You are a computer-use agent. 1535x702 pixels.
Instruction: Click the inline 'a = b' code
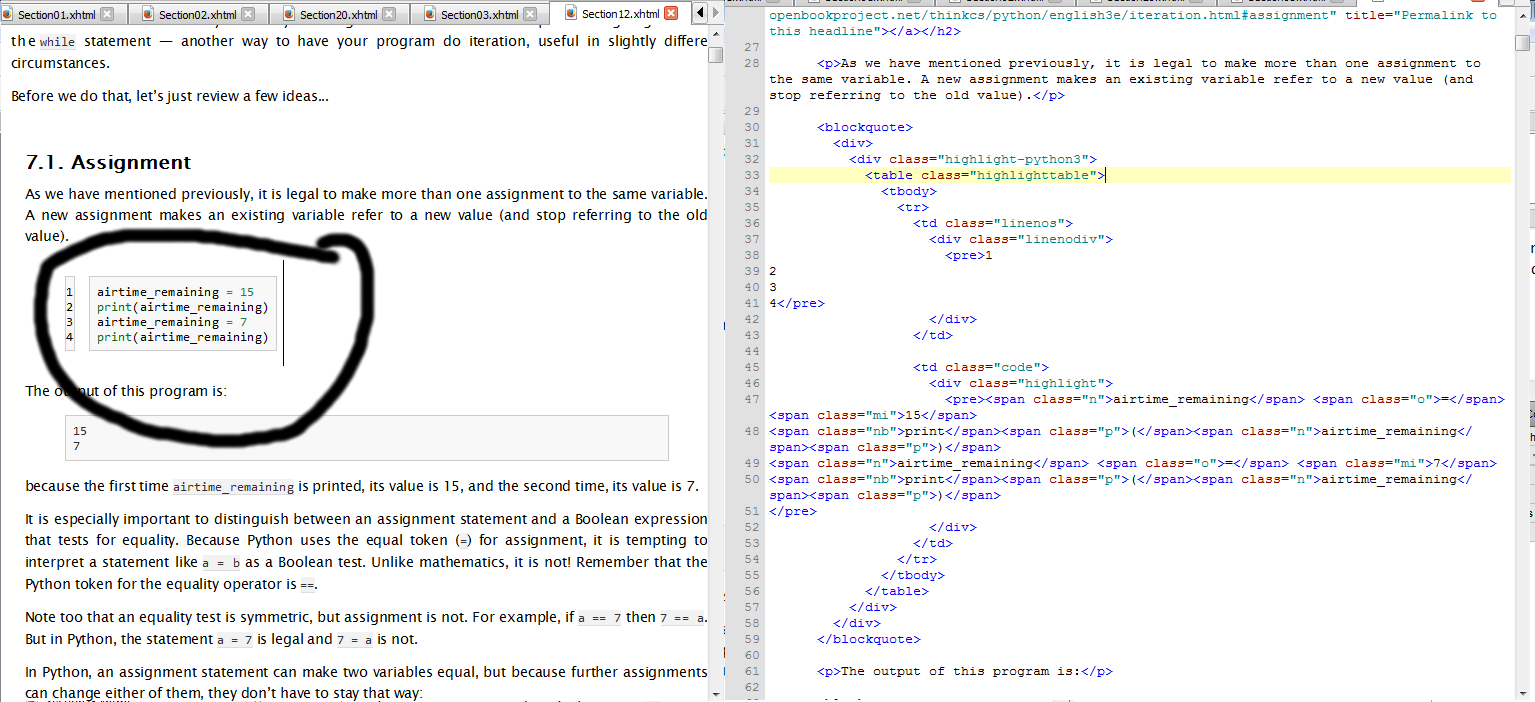221,563
